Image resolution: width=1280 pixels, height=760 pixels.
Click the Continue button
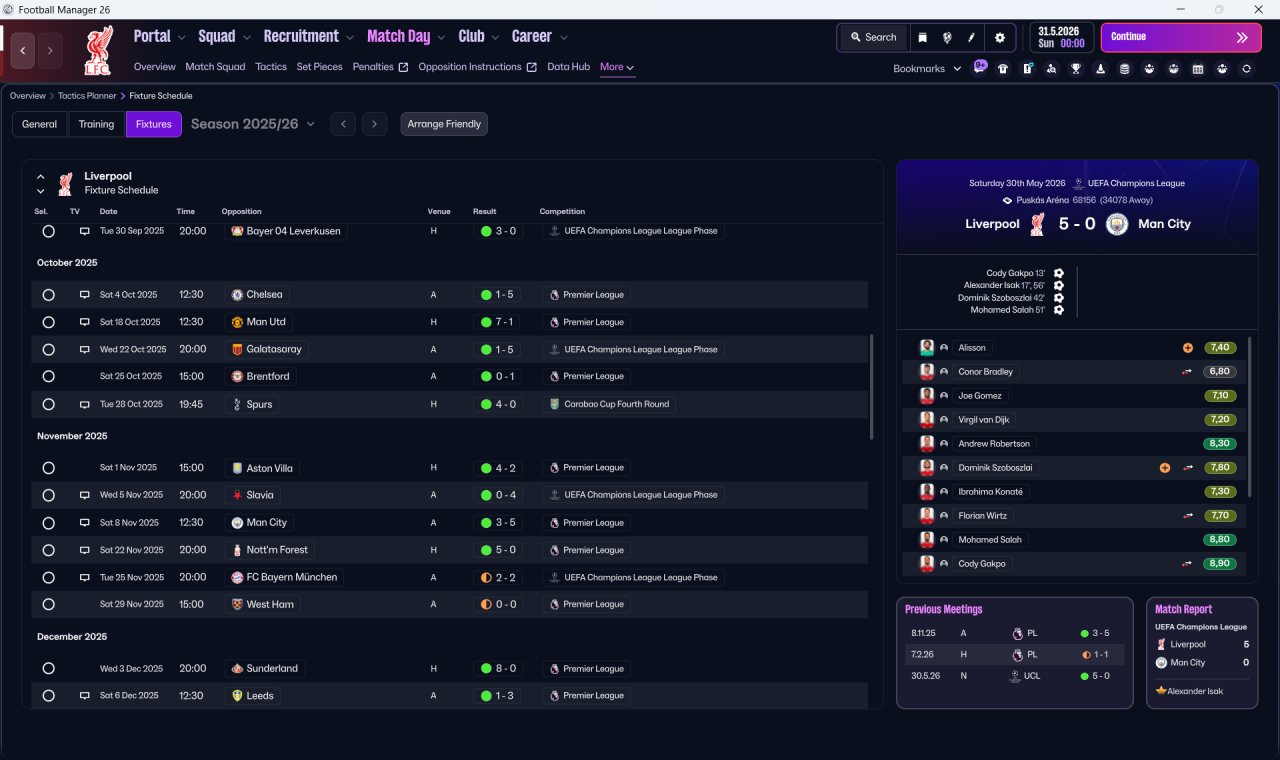point(1181,37)
